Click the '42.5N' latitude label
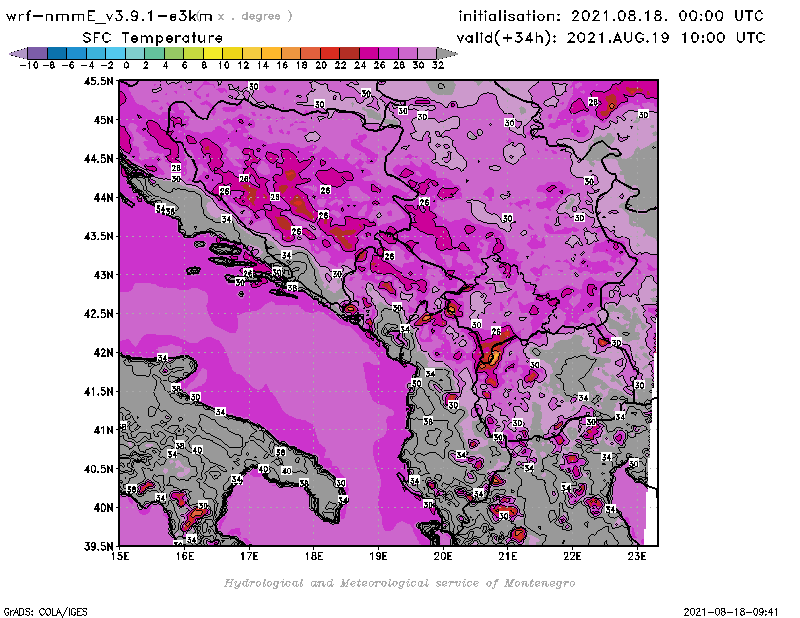Screen dimensions: 800x618 (x=98, y=314)
